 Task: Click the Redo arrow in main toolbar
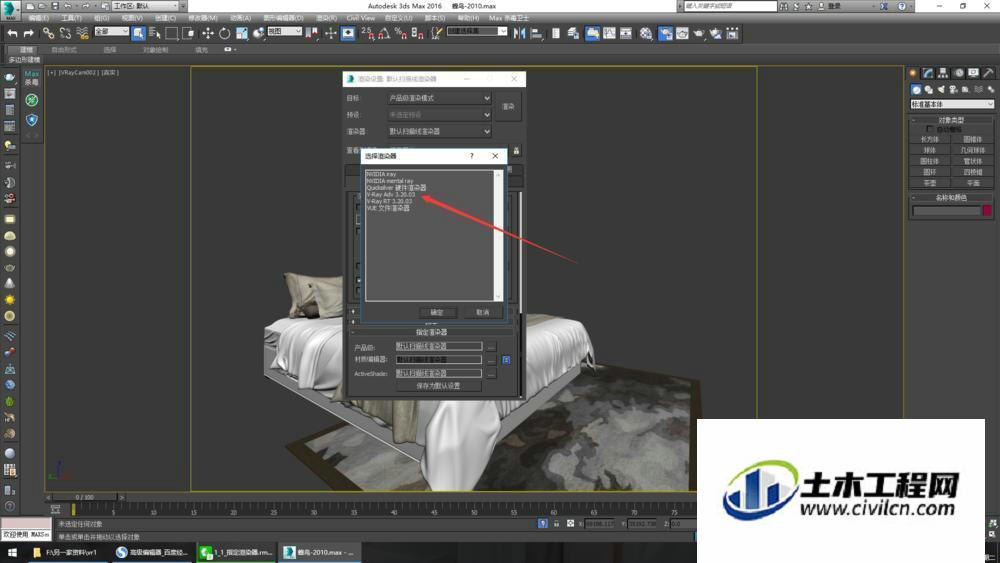coord(29,33)
